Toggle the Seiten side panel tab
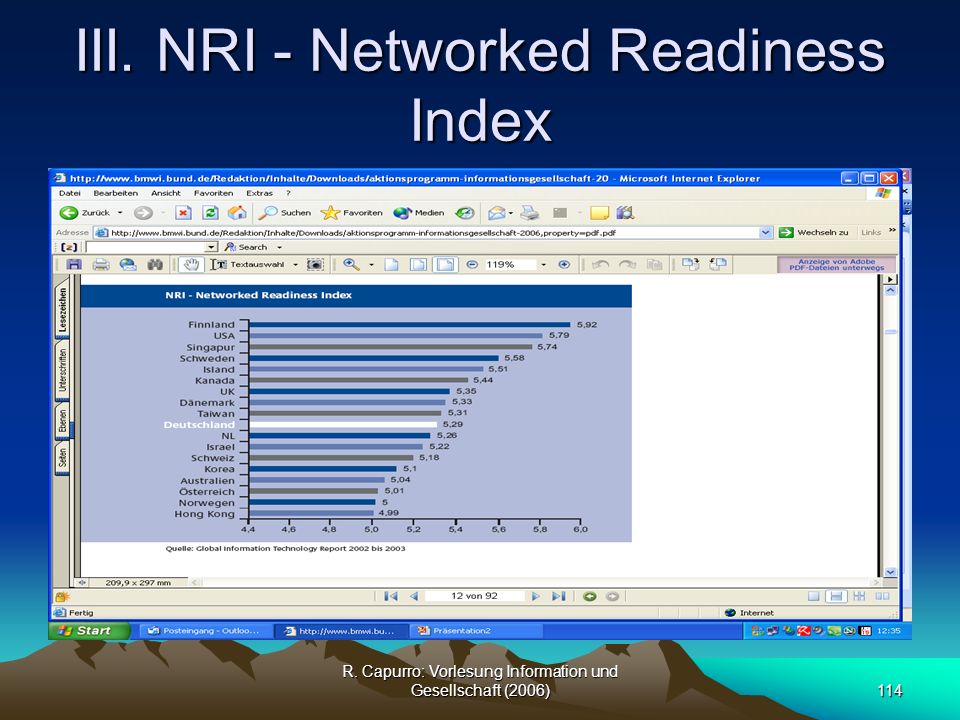 tap(62, 458)
